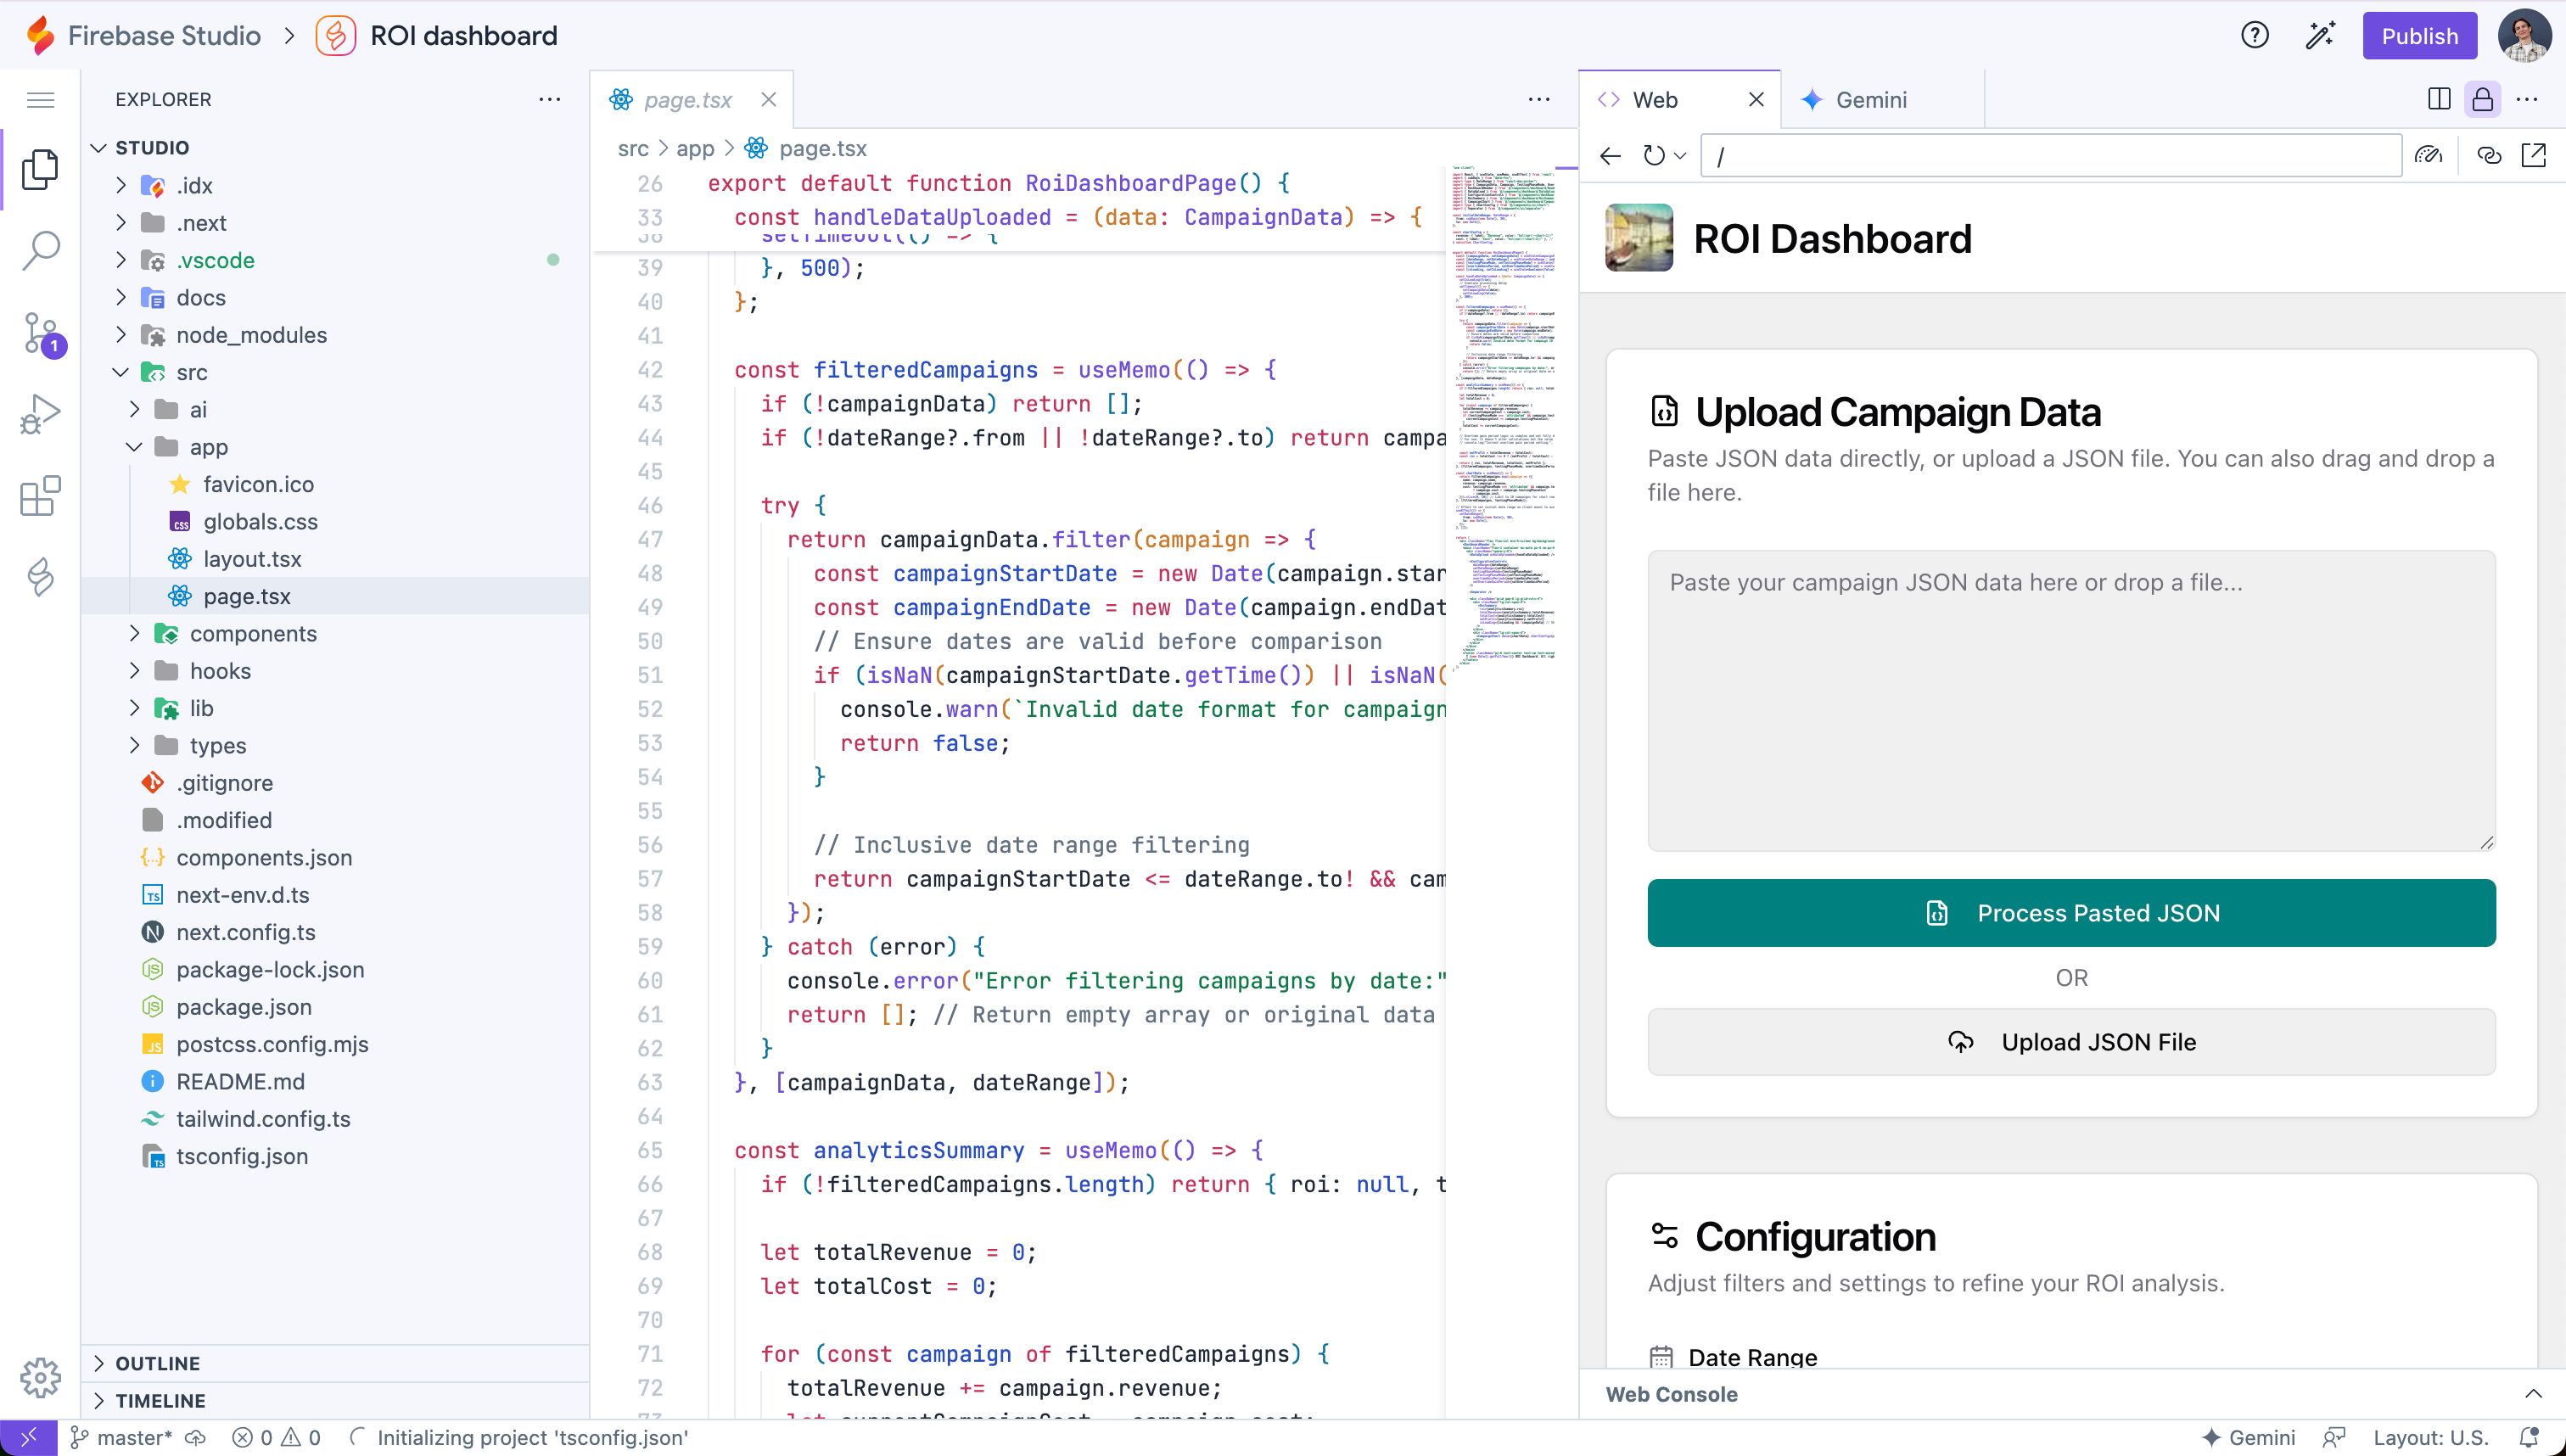This screenshot has width=2566, height=1456.
Task: Open reload options dropdown arrow
Action: coord(1680,156)
